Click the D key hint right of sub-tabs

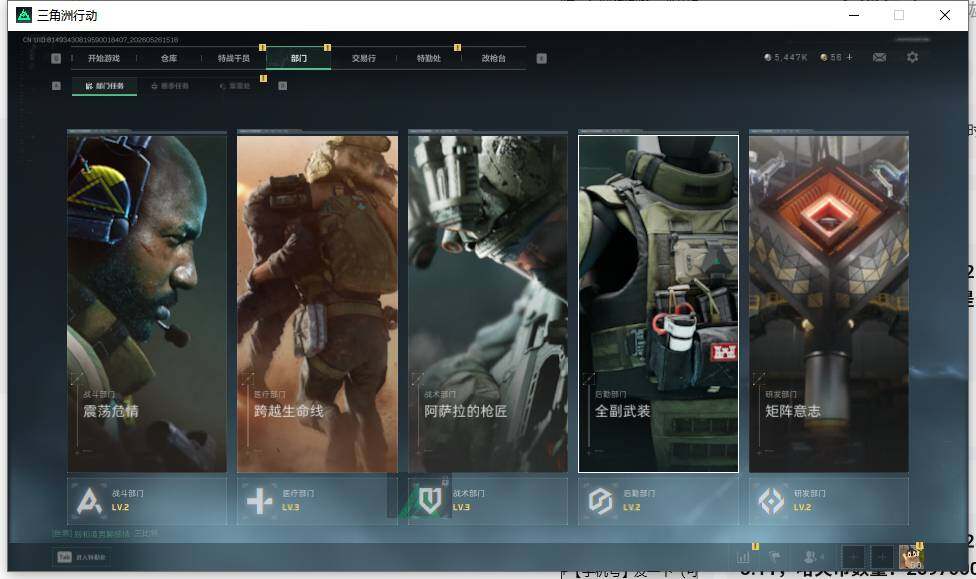click(283, 86)
